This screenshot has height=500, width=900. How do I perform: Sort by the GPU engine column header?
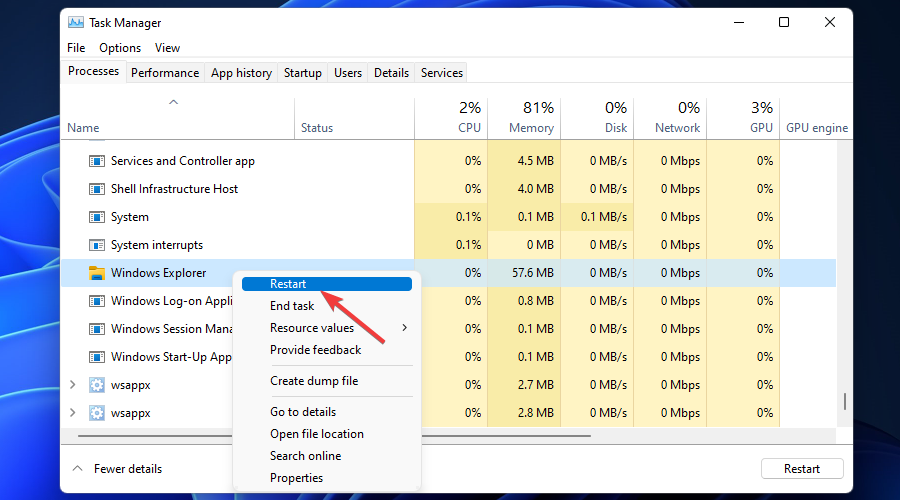pyautogui.click(x=816, y=119)
